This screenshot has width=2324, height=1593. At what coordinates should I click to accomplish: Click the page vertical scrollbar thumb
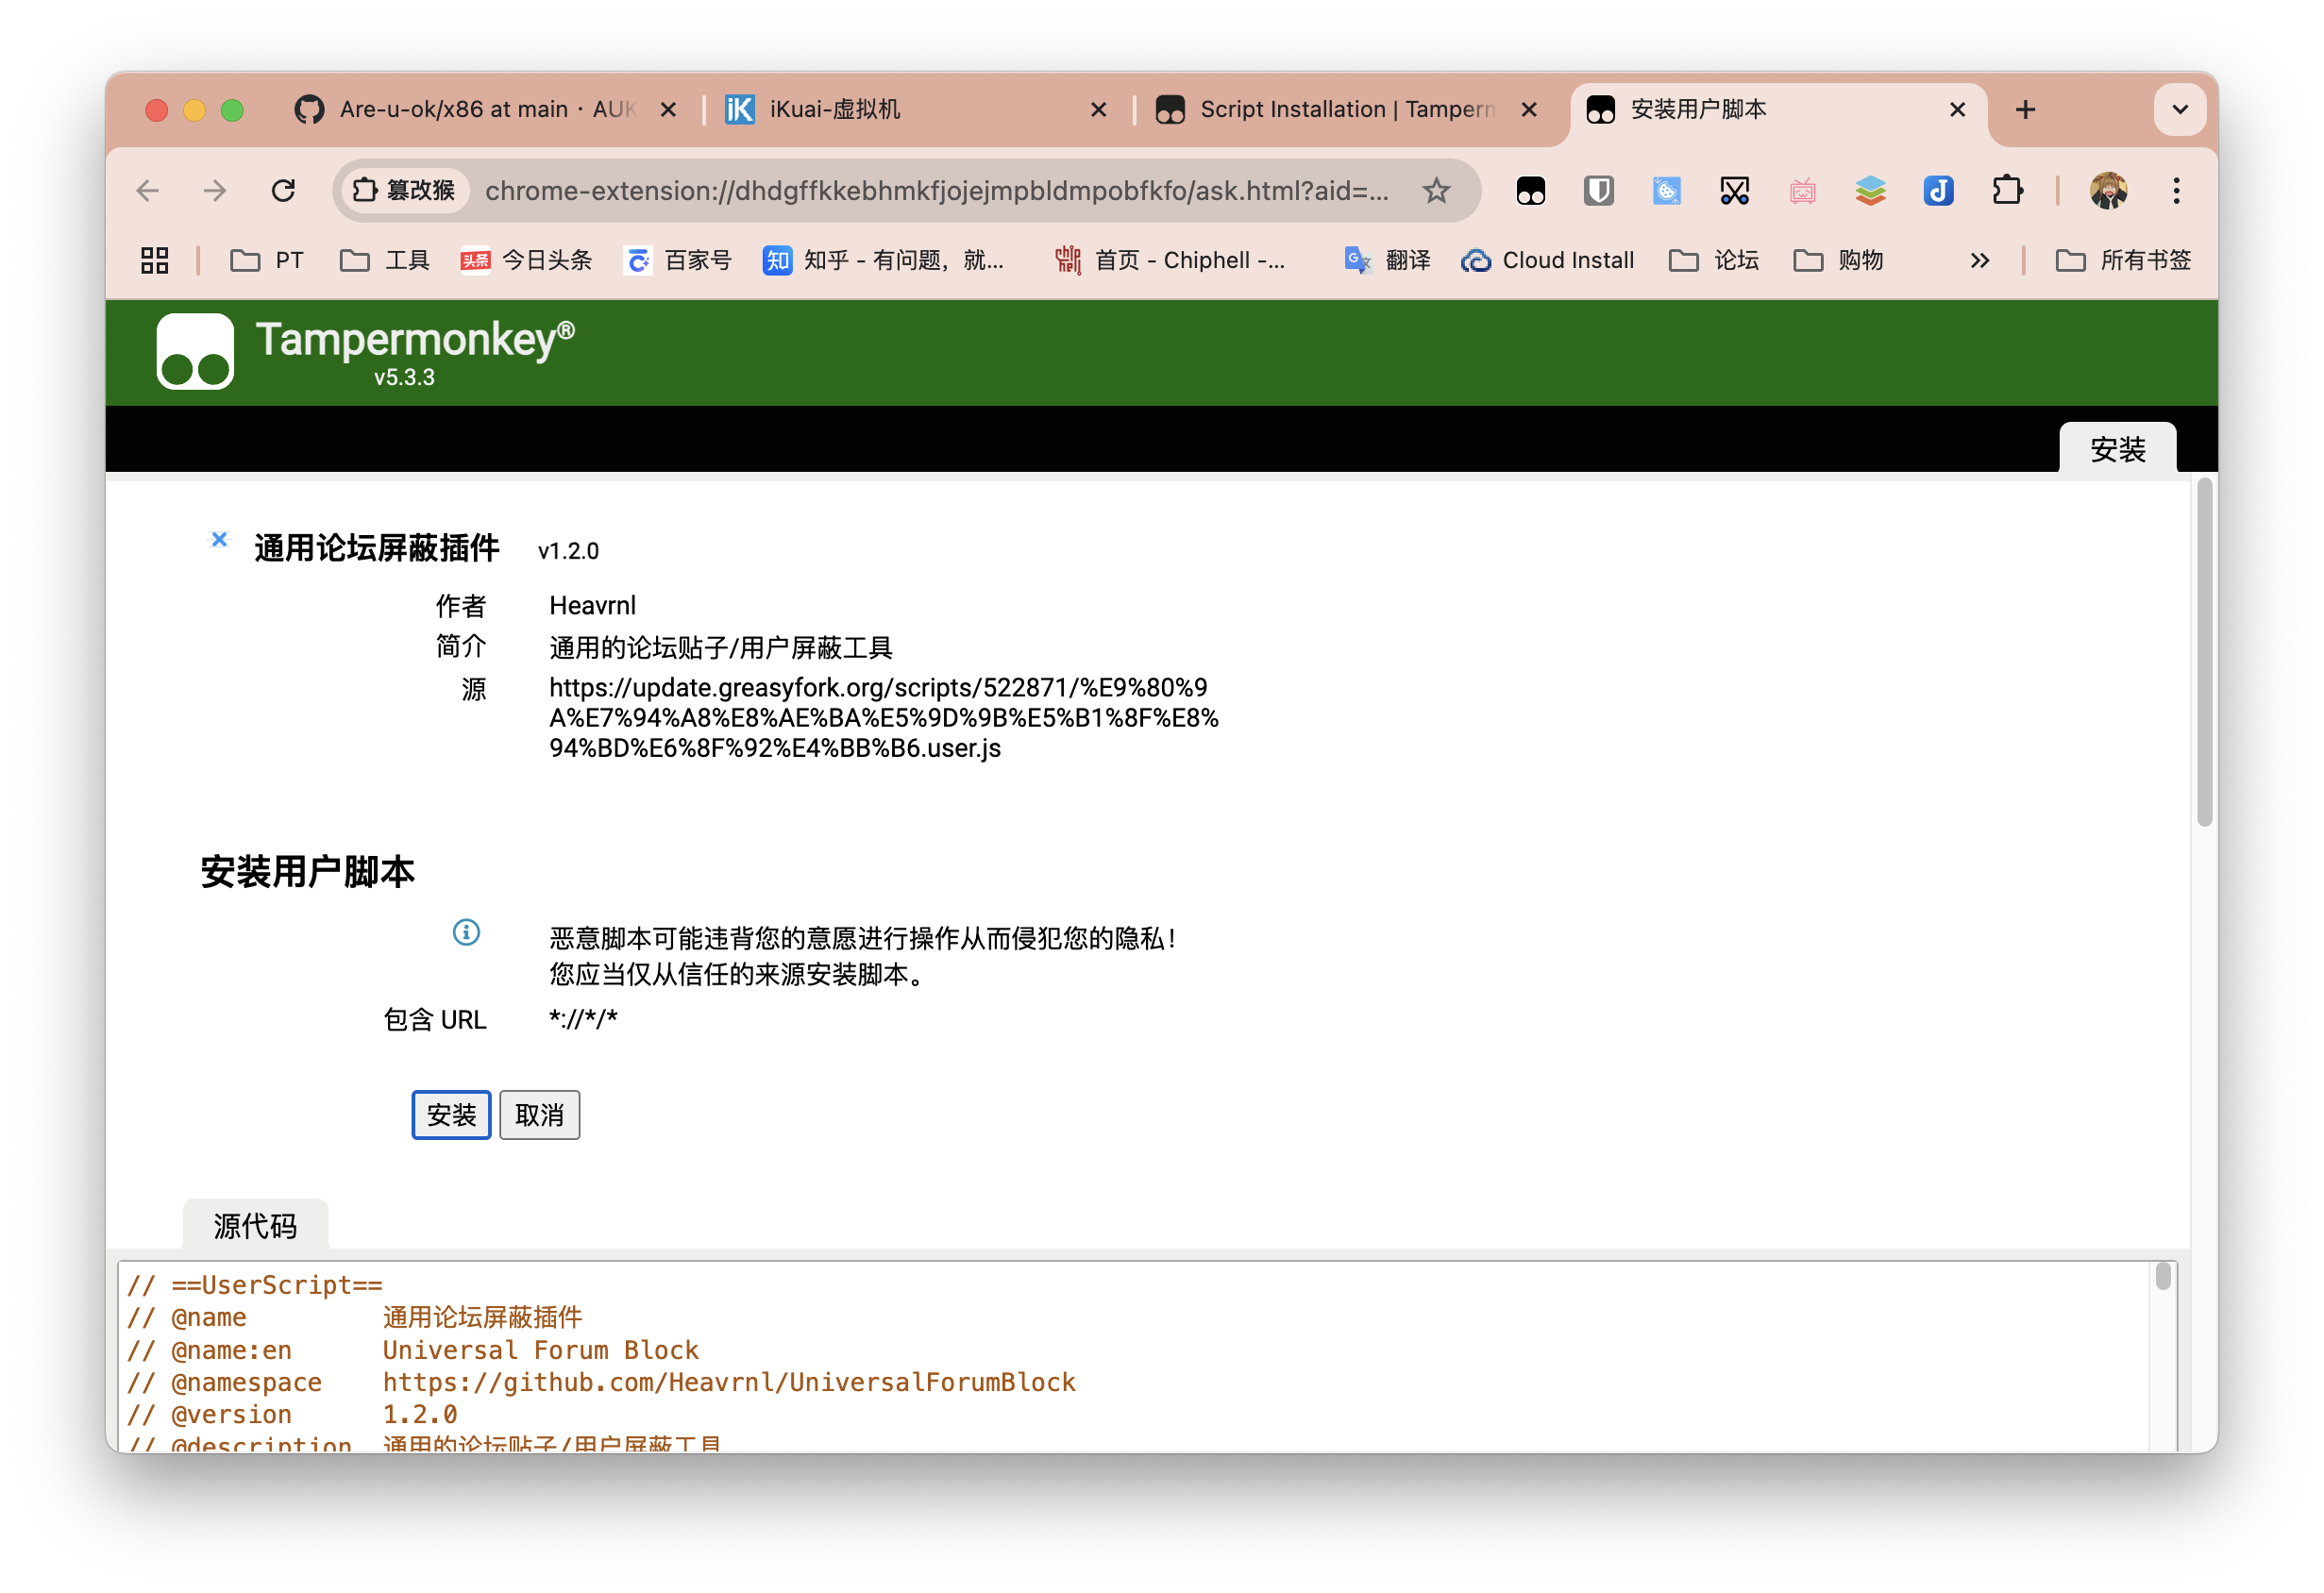(x=2204, y=654)
